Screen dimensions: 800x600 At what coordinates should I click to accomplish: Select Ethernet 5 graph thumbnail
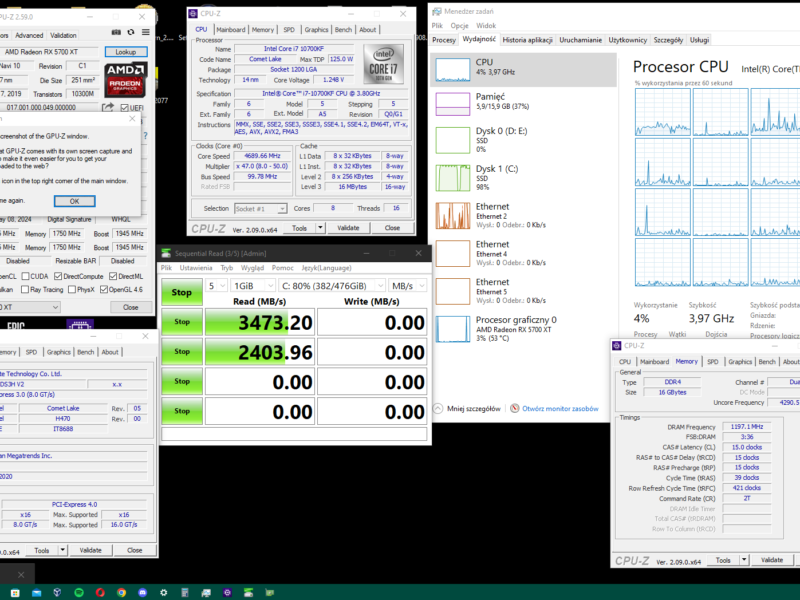453,291
